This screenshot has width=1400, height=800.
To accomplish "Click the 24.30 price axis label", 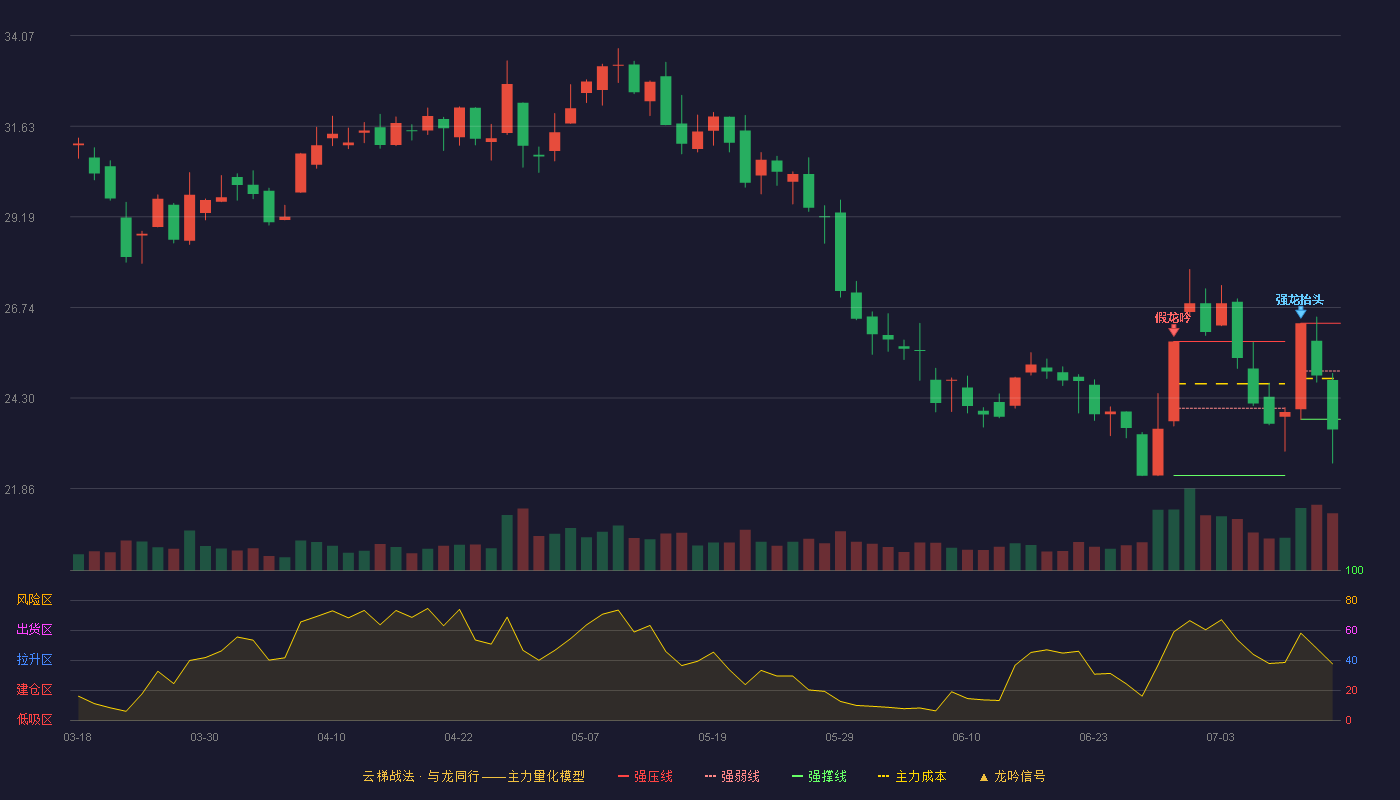I will click(19, 398).
